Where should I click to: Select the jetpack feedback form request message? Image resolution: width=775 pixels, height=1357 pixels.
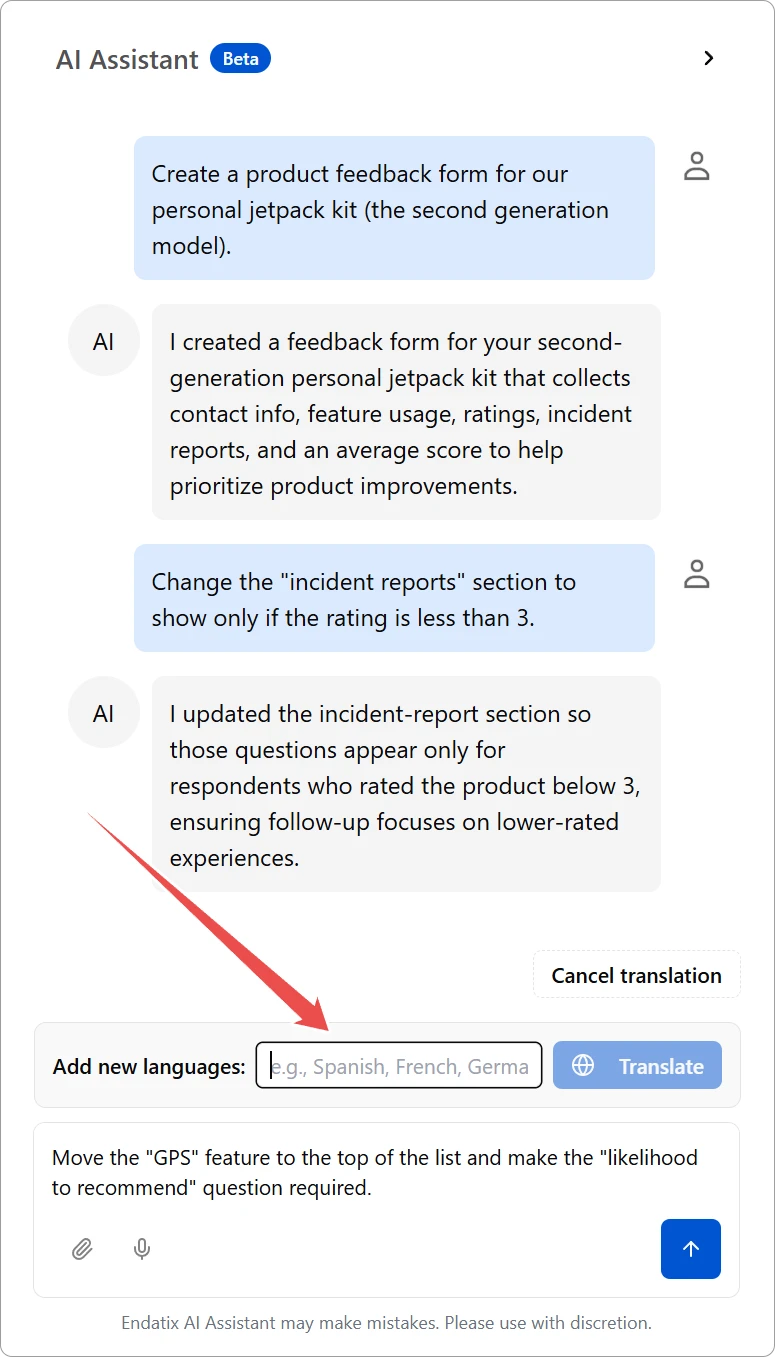point(394,209)
